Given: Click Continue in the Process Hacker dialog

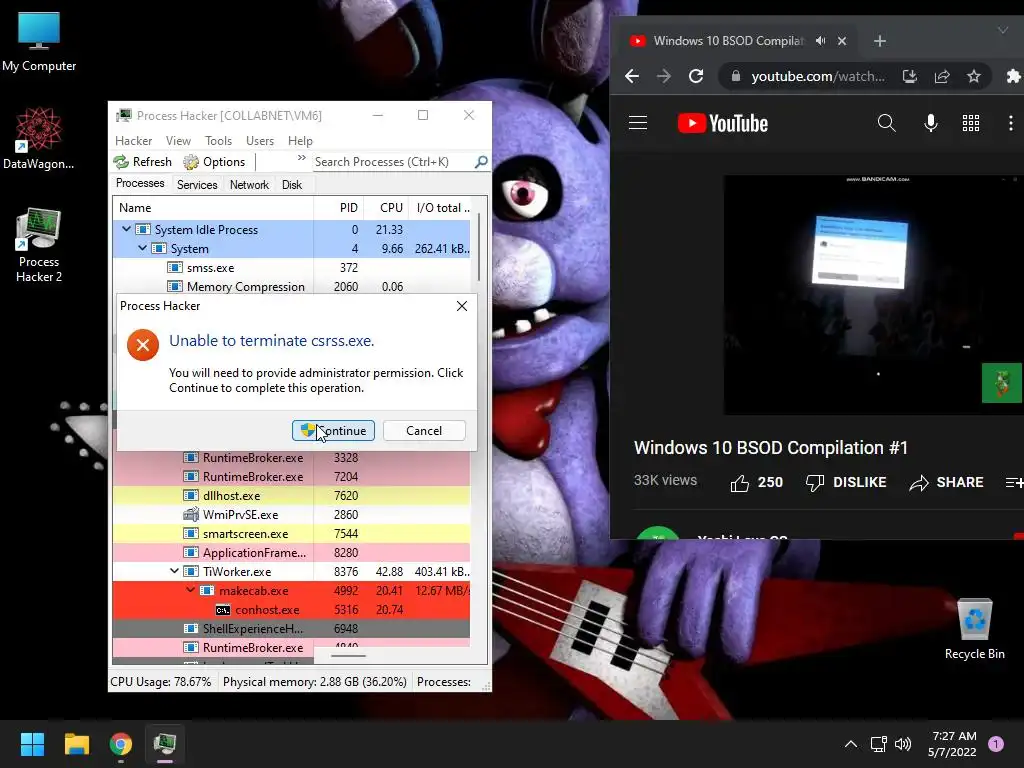Looking at the screenshot, I should click(x=333, y=430).
